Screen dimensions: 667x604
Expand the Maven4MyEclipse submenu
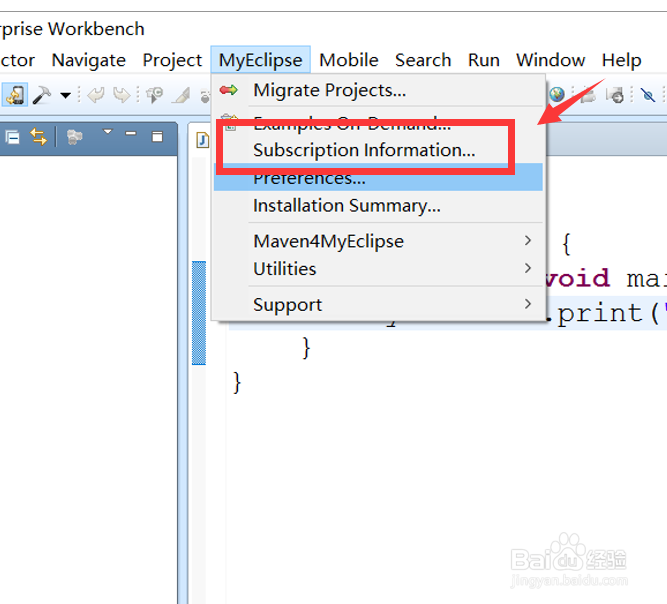tap(378, 241)
